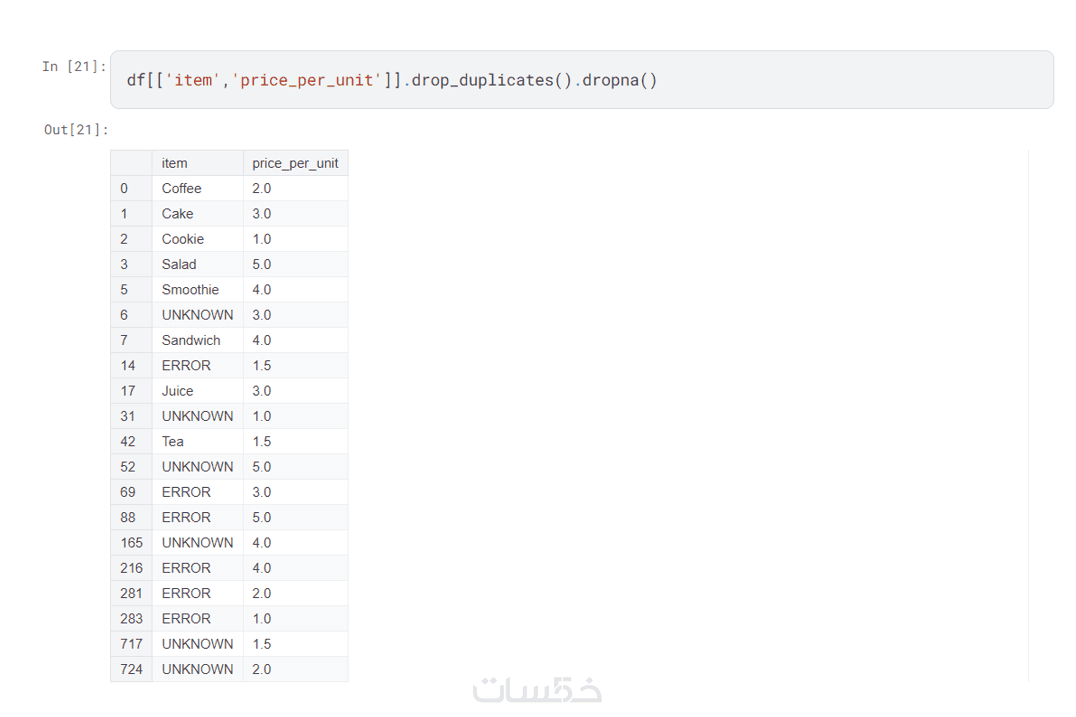Select the Cake item cell
Screen dimensions: 1076x717
178,213
